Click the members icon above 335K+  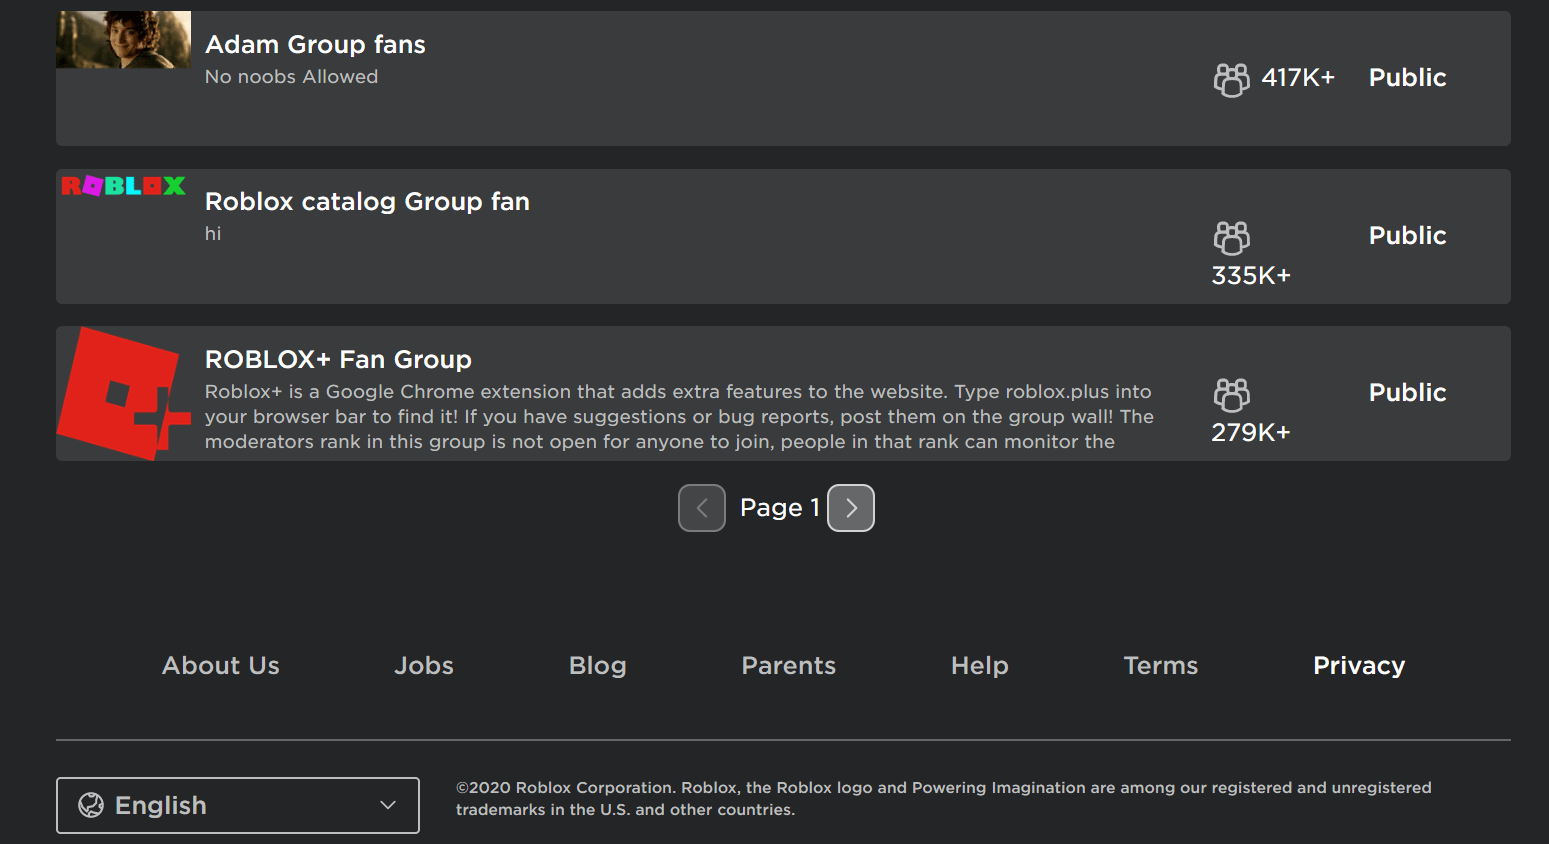click(x=1231, y=237)
